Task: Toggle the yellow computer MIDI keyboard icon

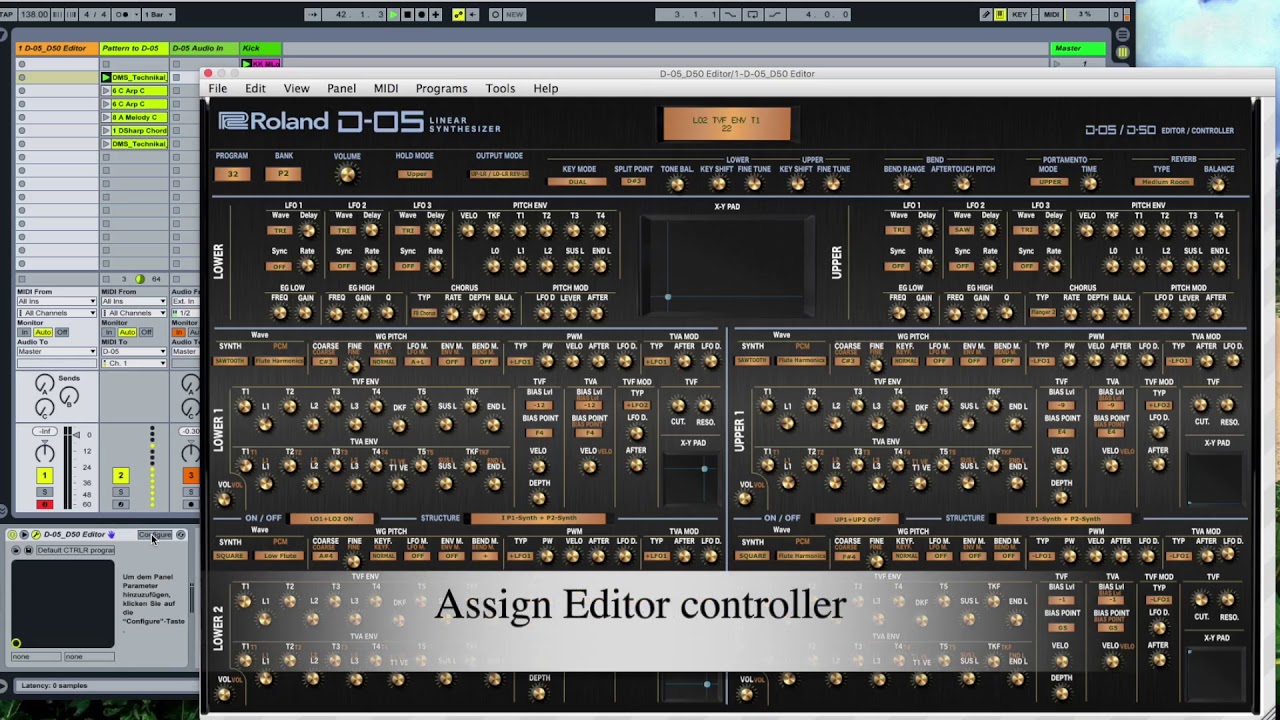Action: click(x=1000, y=14)
